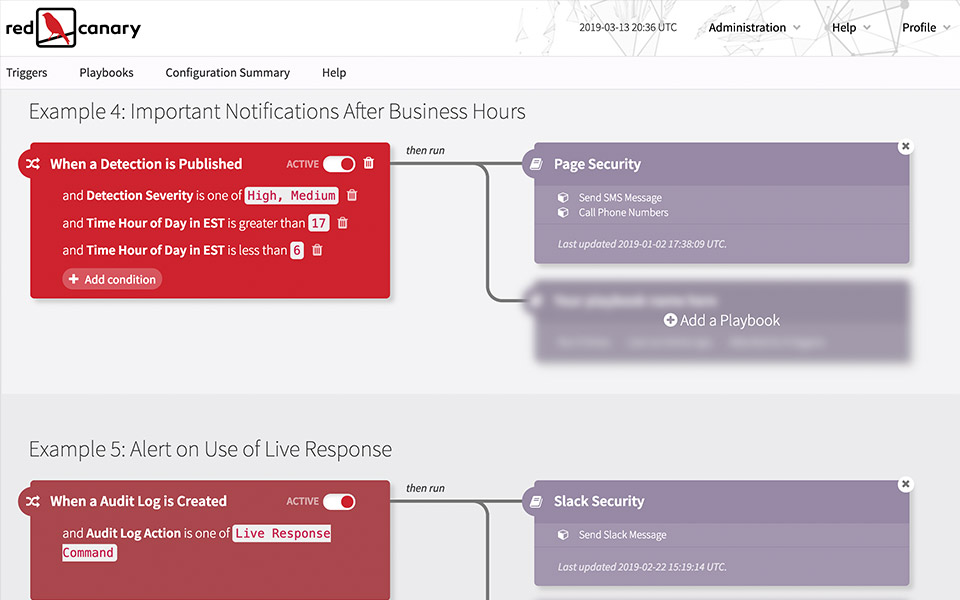The height and width of the screenshot is (600, 960).
Task: Click the Slack Security book icon
Action: pos(537,501)
